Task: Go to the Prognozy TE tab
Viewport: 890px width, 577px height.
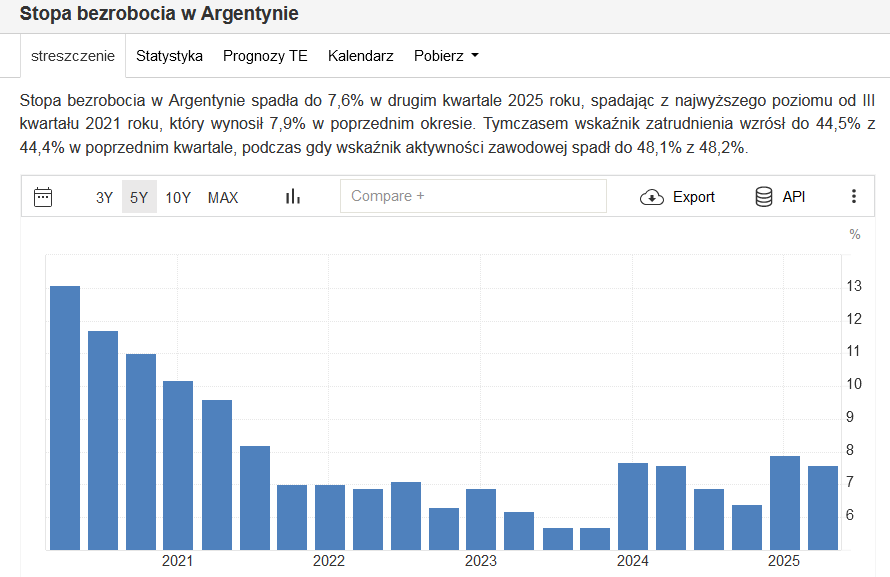Action: (265, 56)
